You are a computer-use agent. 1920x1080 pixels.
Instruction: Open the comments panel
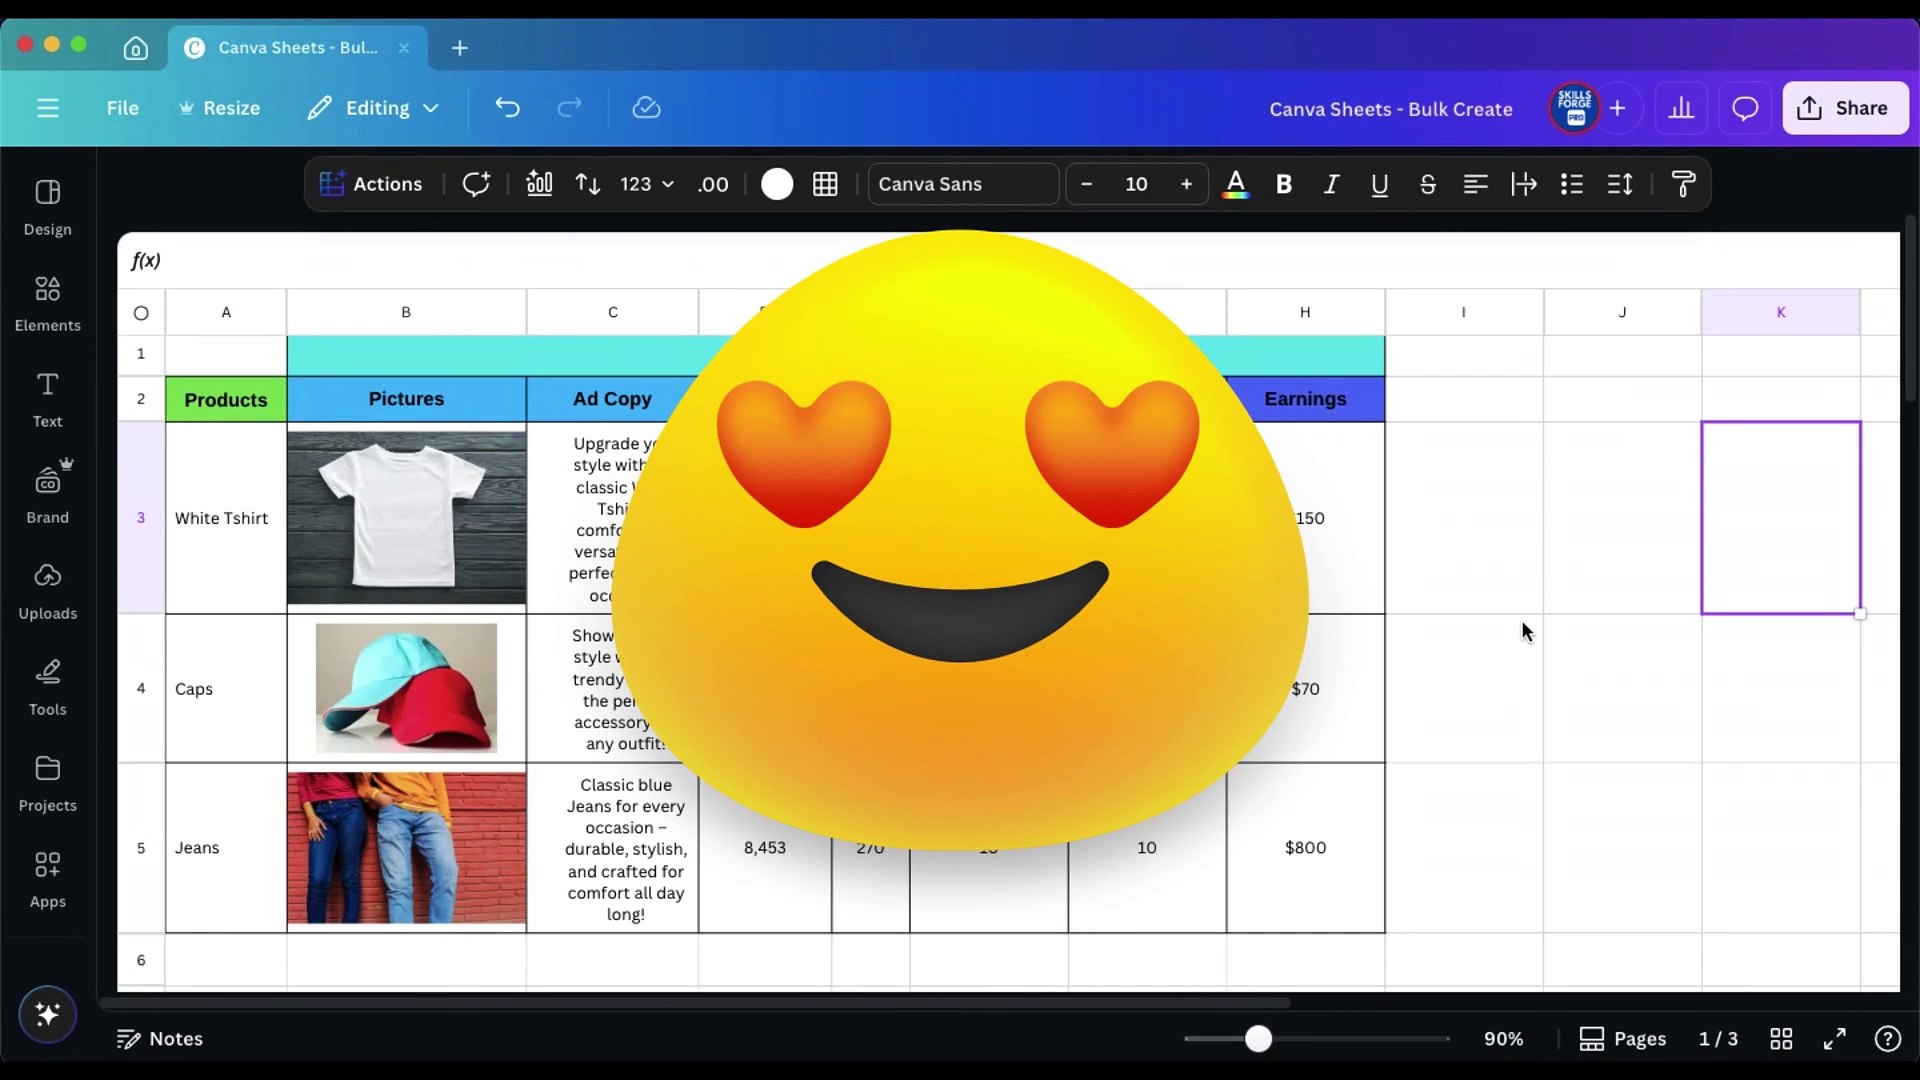(1745, 108)
